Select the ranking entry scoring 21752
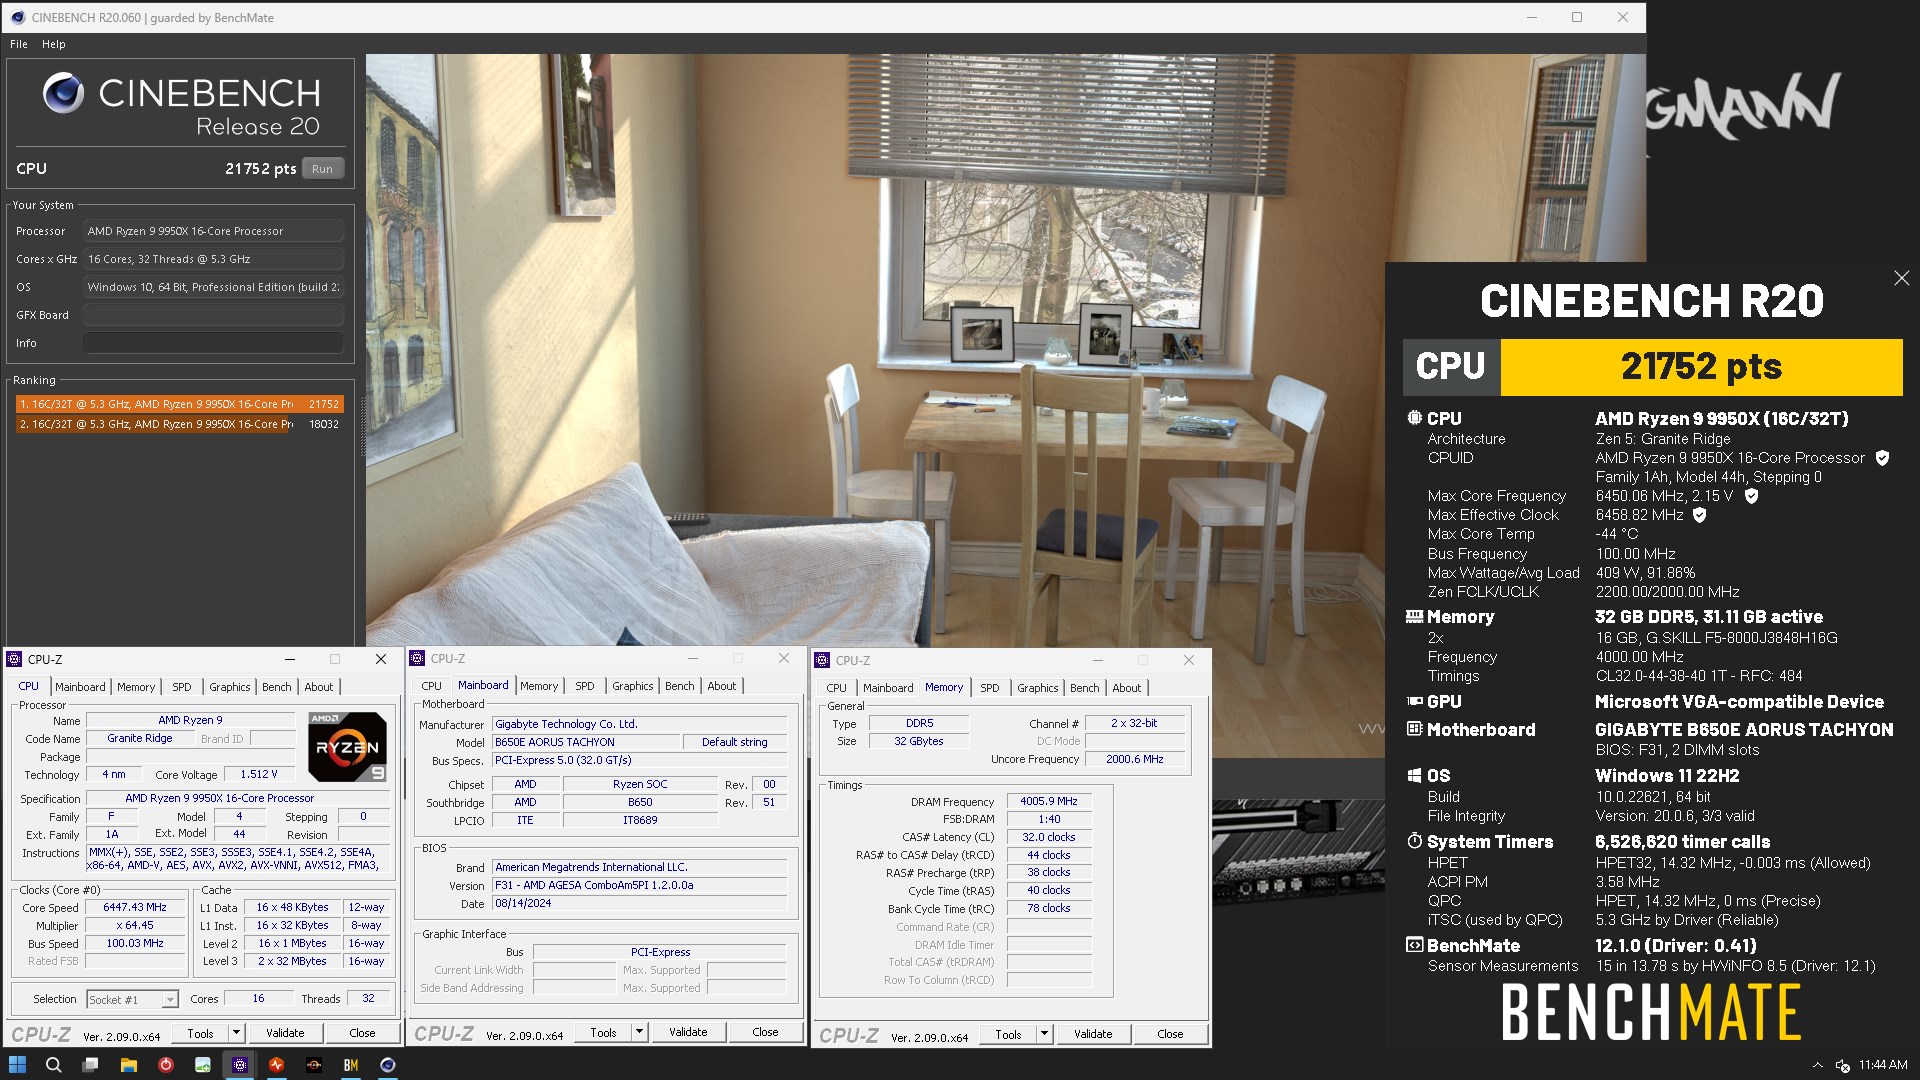Viewport: 1920px width, 1080px height. pyautogui.click(x=180, y=404)
